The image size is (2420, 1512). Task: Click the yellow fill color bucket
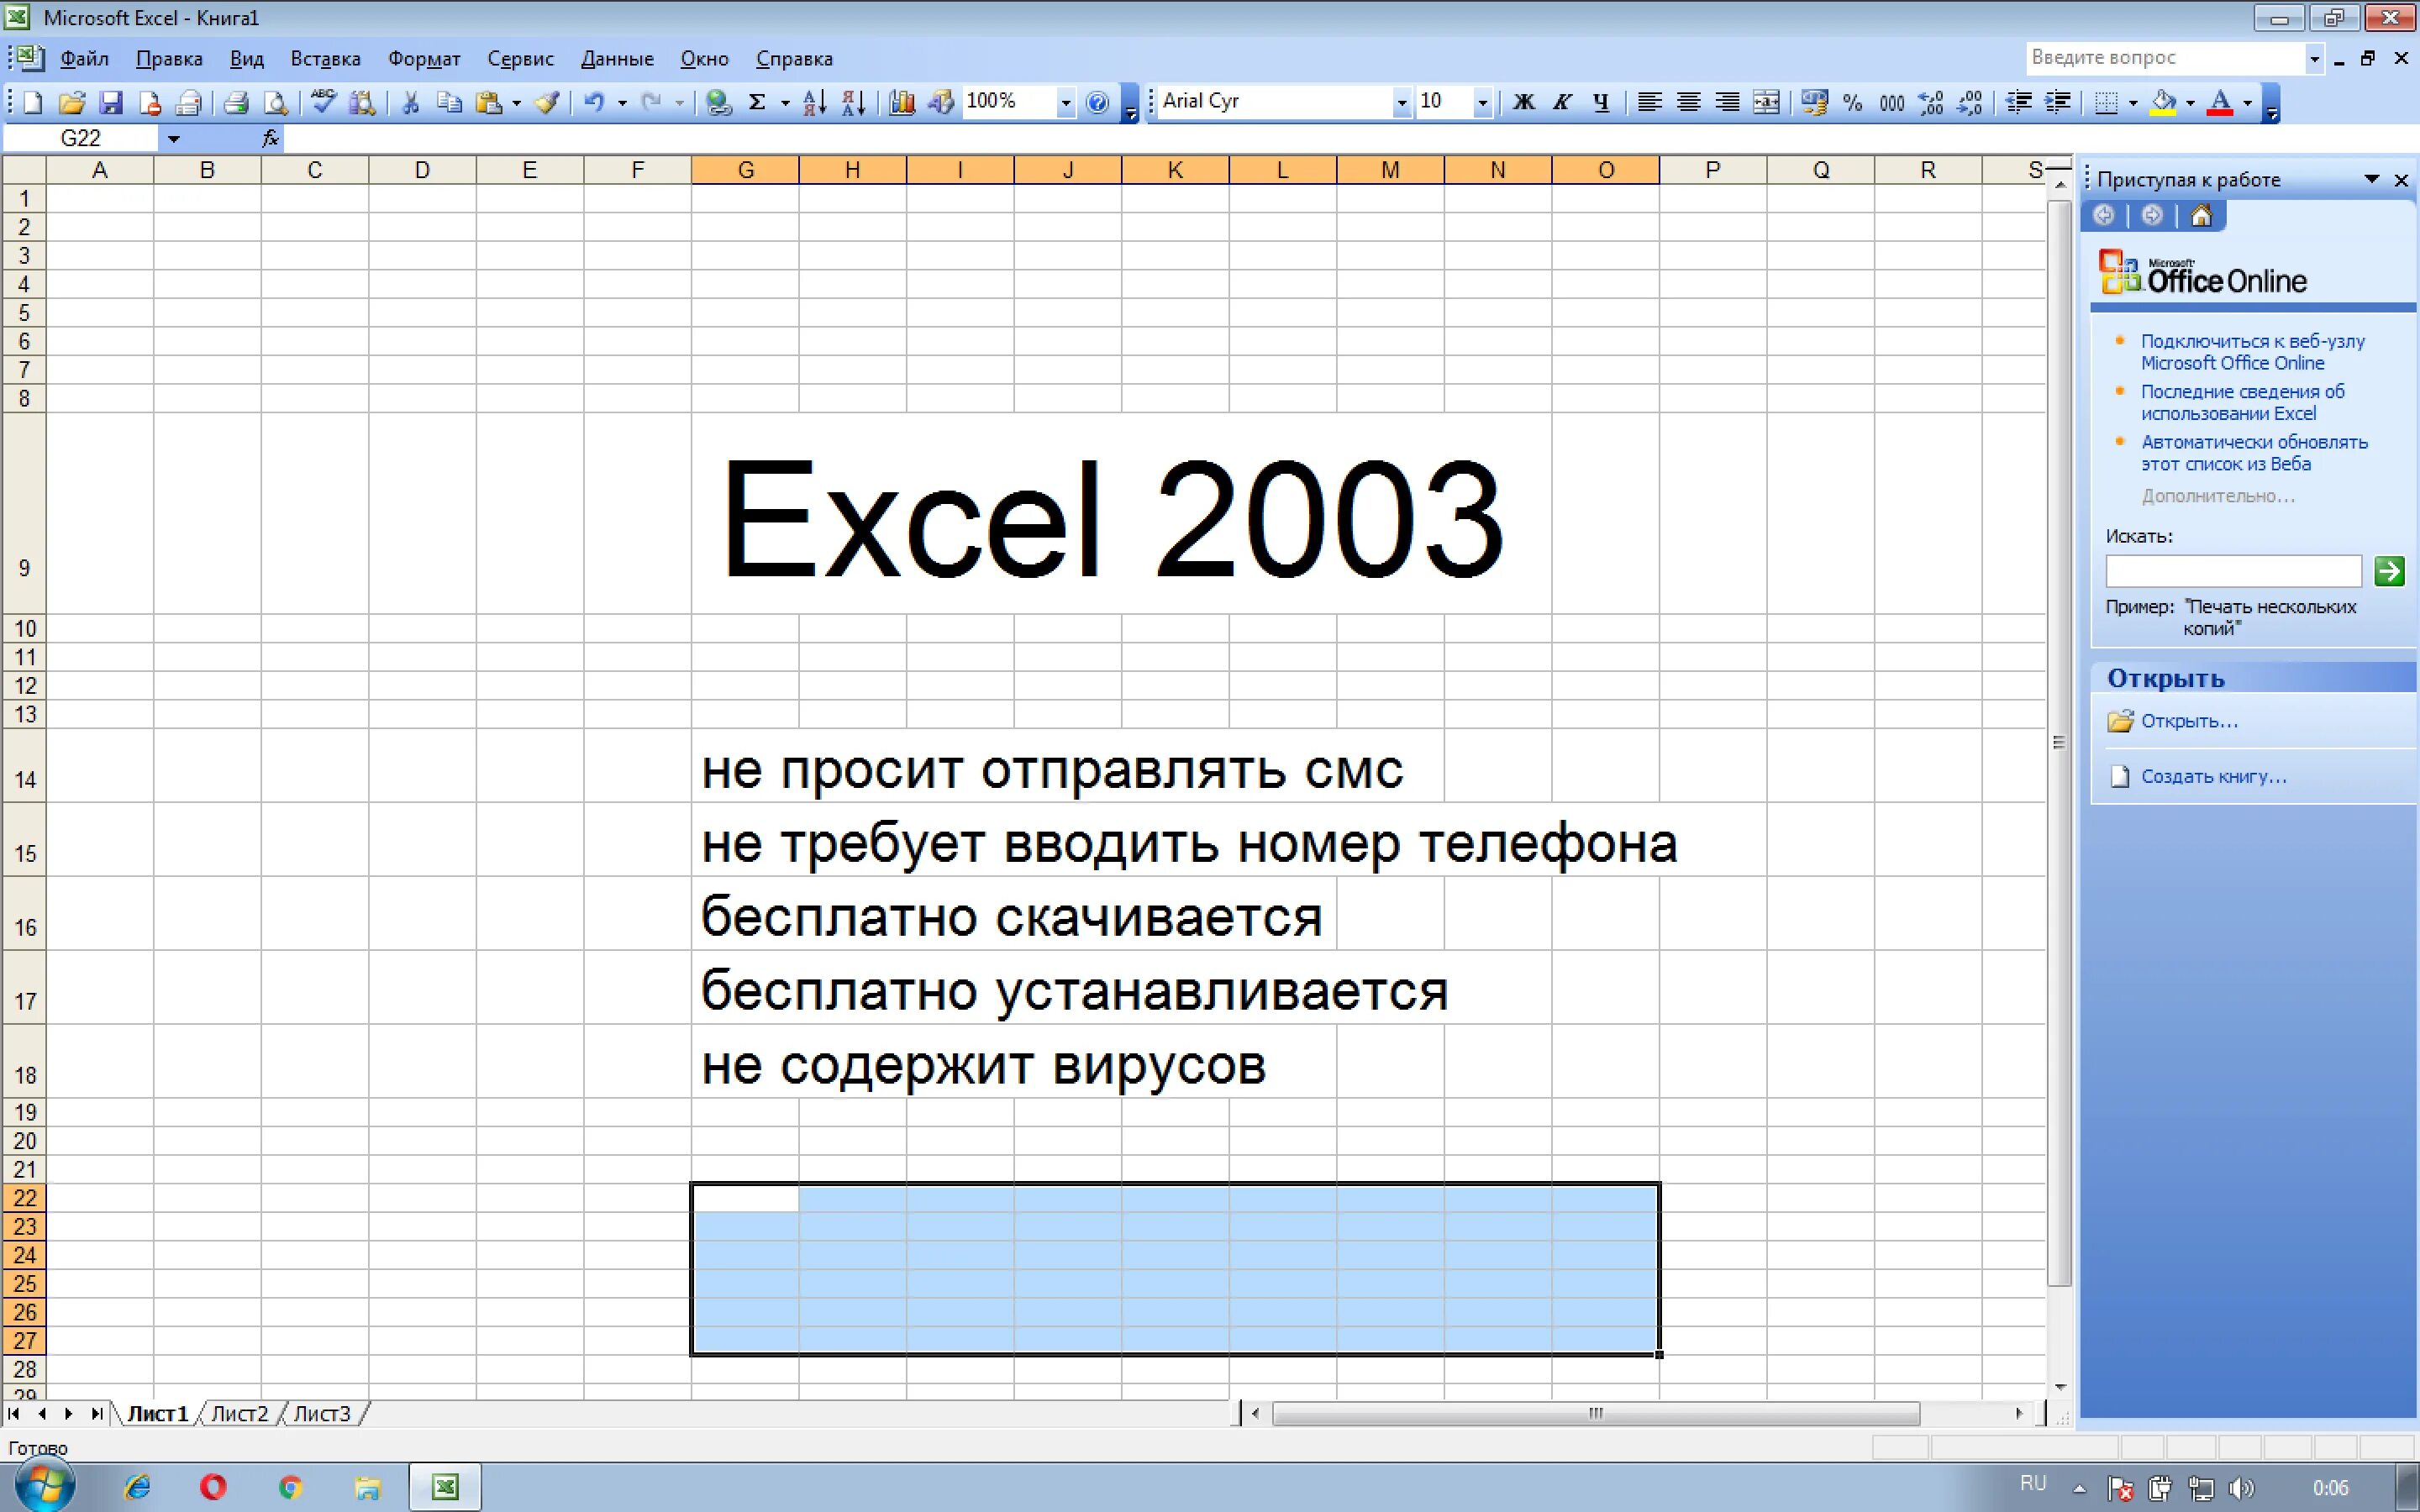pos(2163,102)
